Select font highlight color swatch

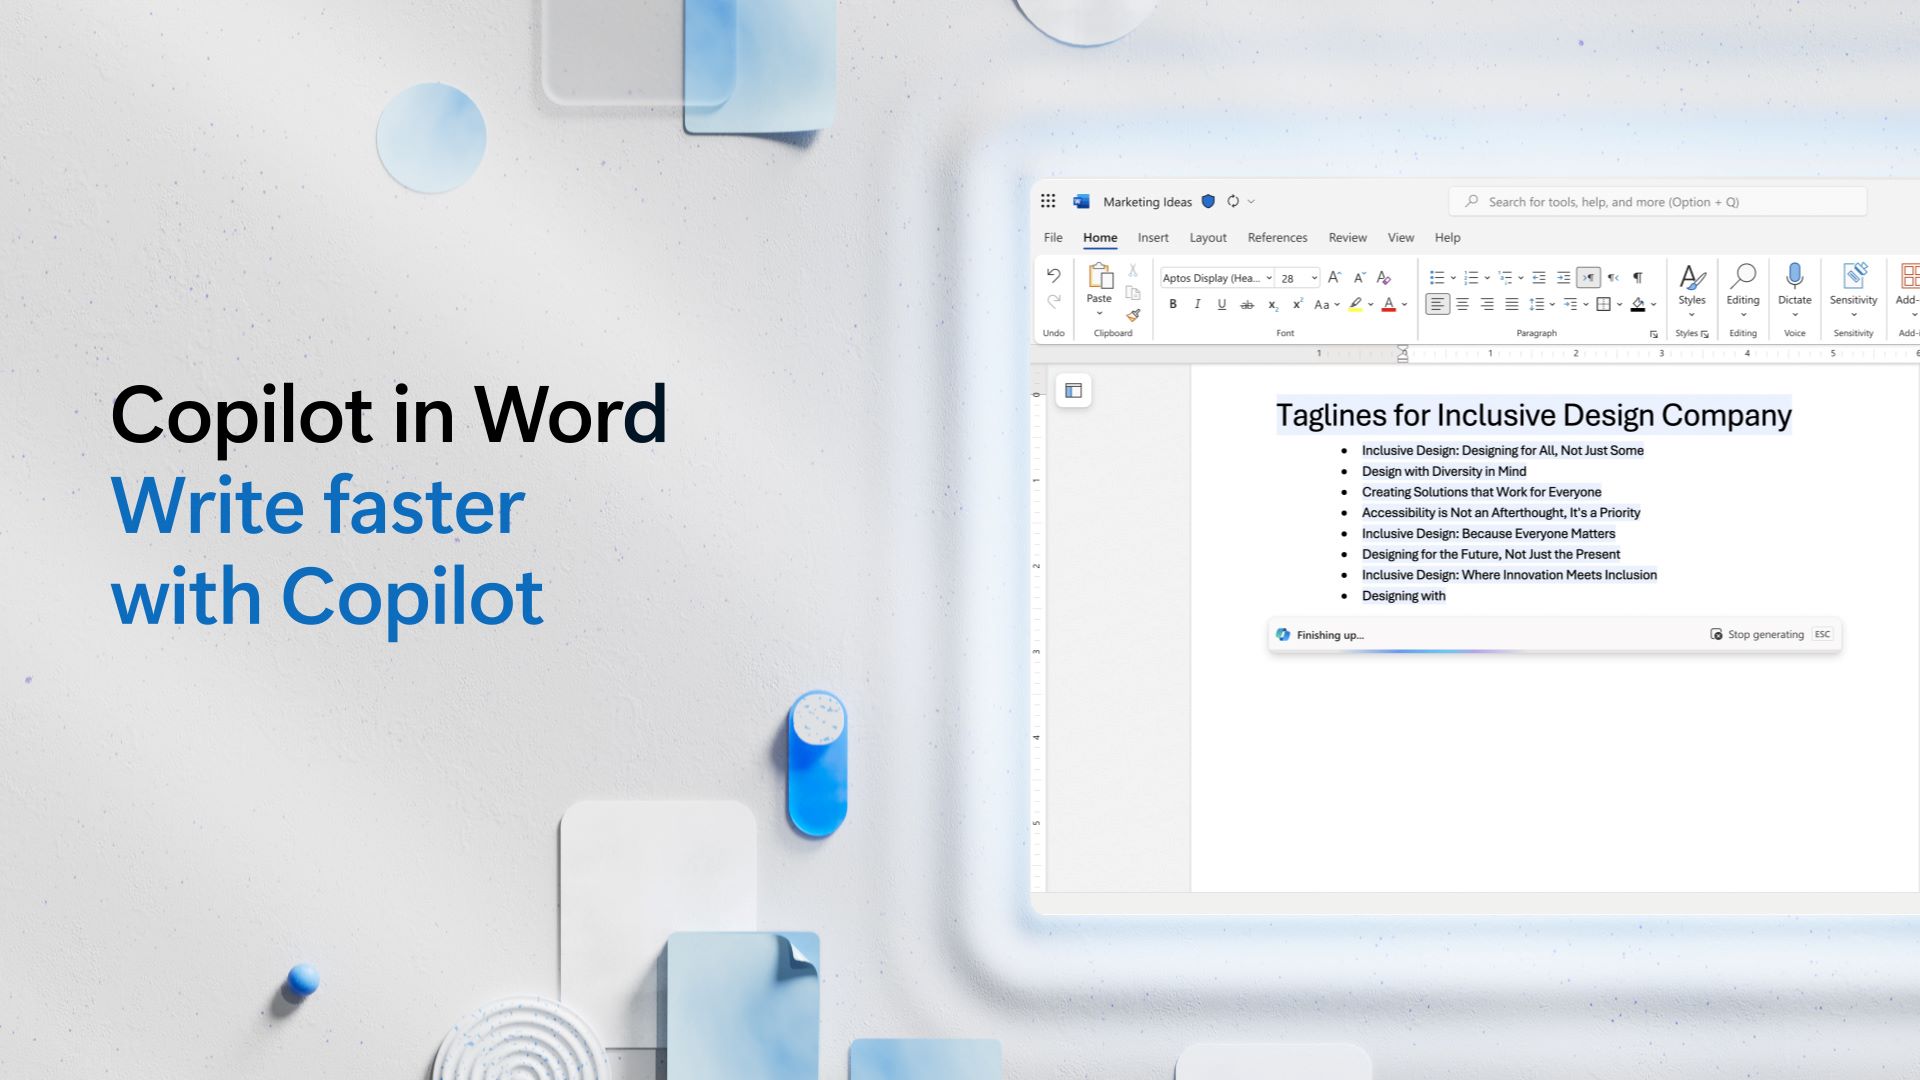[x=1350, y=309]
